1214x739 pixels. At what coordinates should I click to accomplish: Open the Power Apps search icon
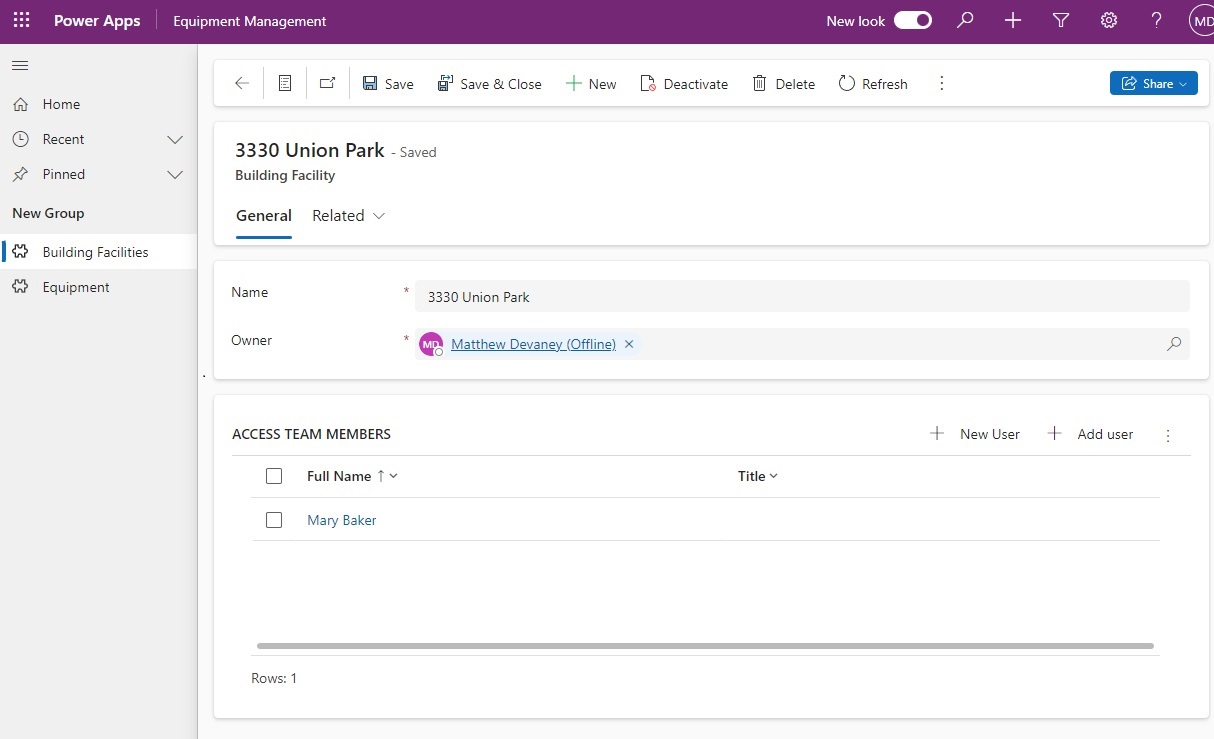click(x=964, y=20)
